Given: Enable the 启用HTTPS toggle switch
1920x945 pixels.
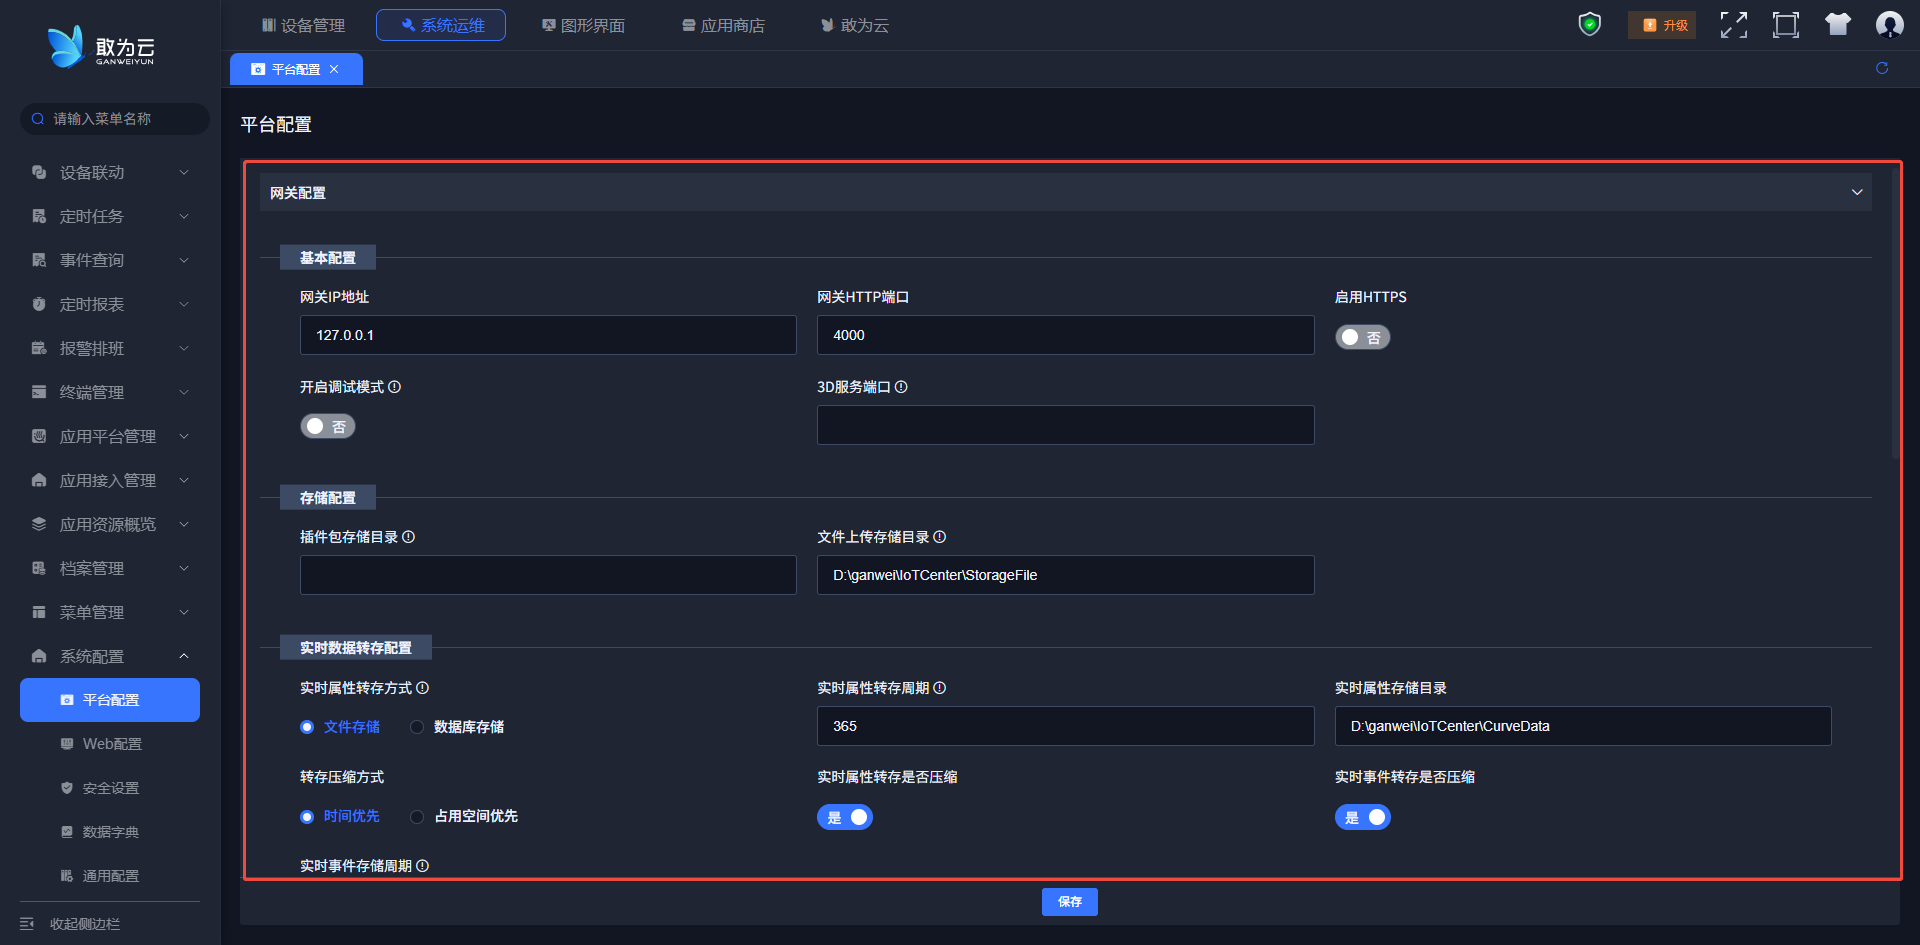Looking at the screenshot, I should click(x=1362, y=338).
